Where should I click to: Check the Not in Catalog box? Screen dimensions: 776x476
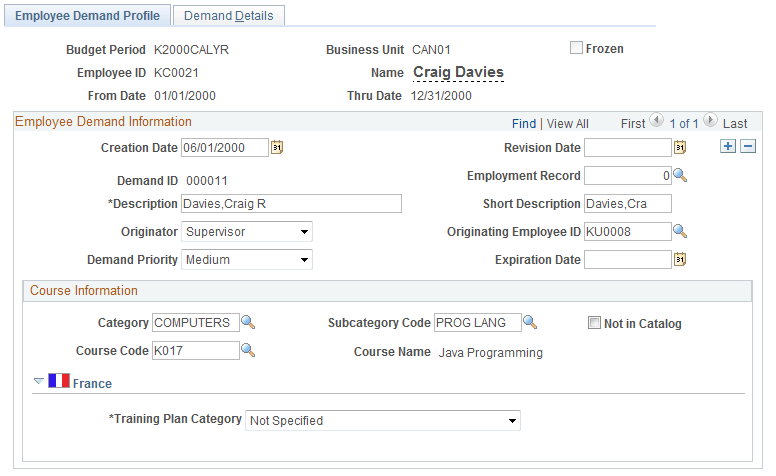point(594,323)
